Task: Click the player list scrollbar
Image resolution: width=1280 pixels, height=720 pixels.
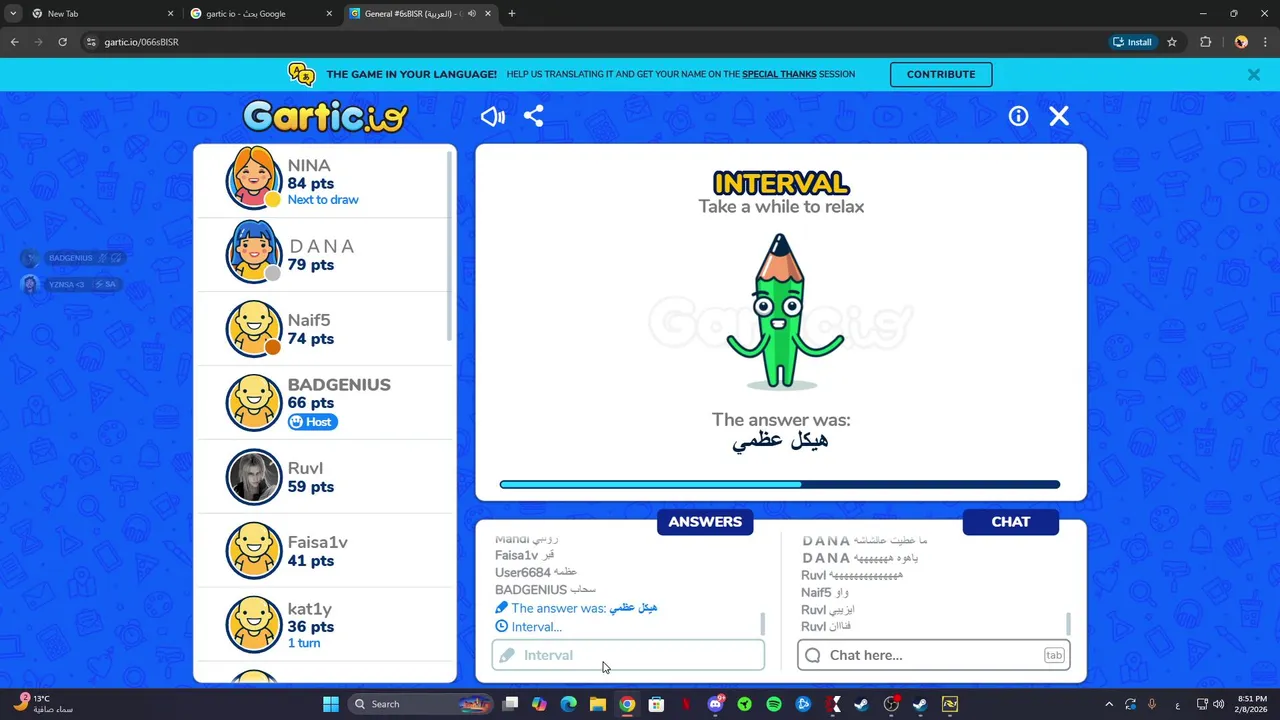Action: click(450, 245)
